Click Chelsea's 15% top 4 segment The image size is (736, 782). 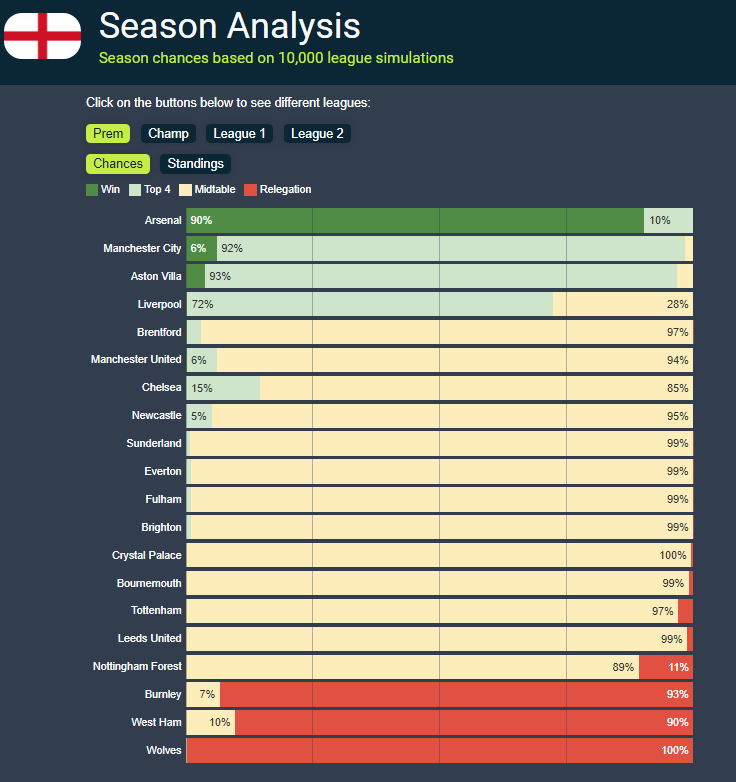point(224,388)
